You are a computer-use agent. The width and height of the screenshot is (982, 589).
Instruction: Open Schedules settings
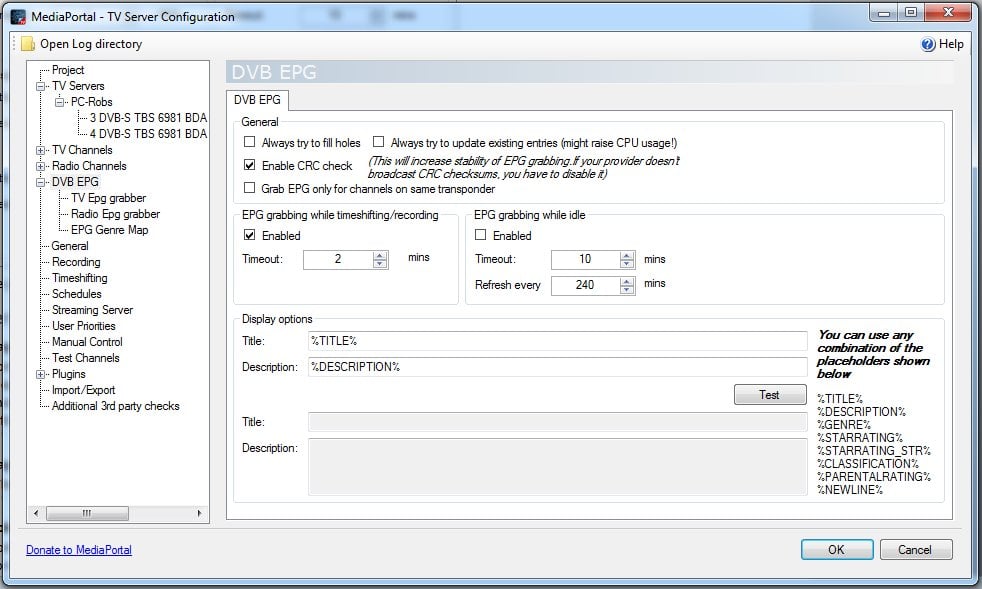coord(76,294)
